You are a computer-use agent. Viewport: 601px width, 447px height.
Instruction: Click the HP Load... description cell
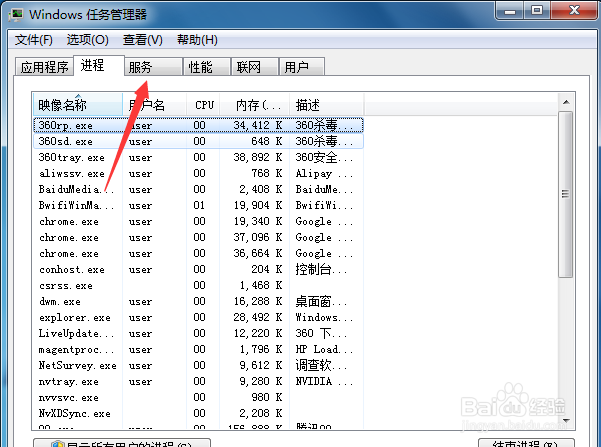(324, 350)
